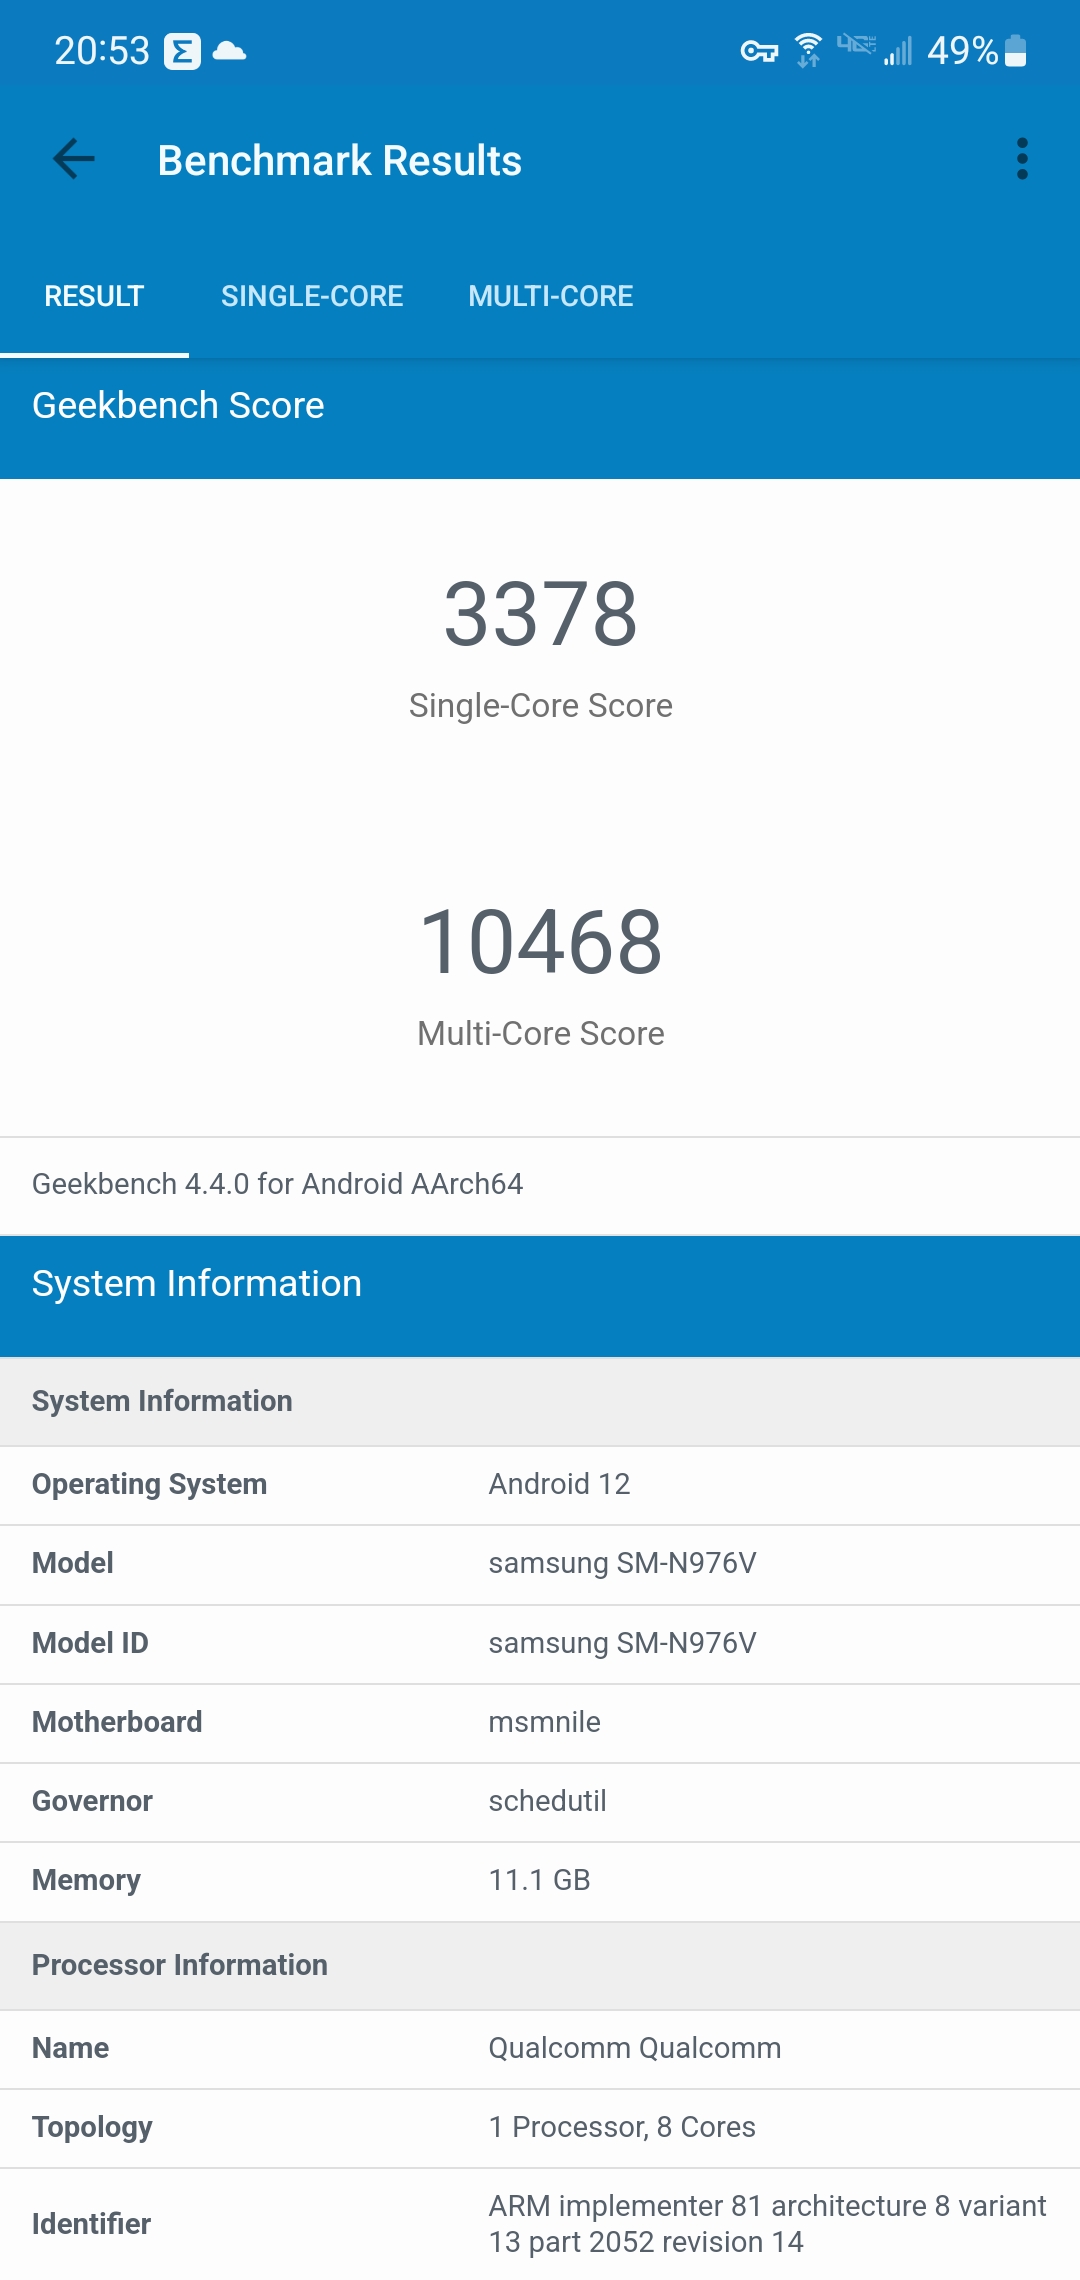Tap the Single-Core Score label
The width and height of the screenshot is (1080, 2280).
(541, 706)
